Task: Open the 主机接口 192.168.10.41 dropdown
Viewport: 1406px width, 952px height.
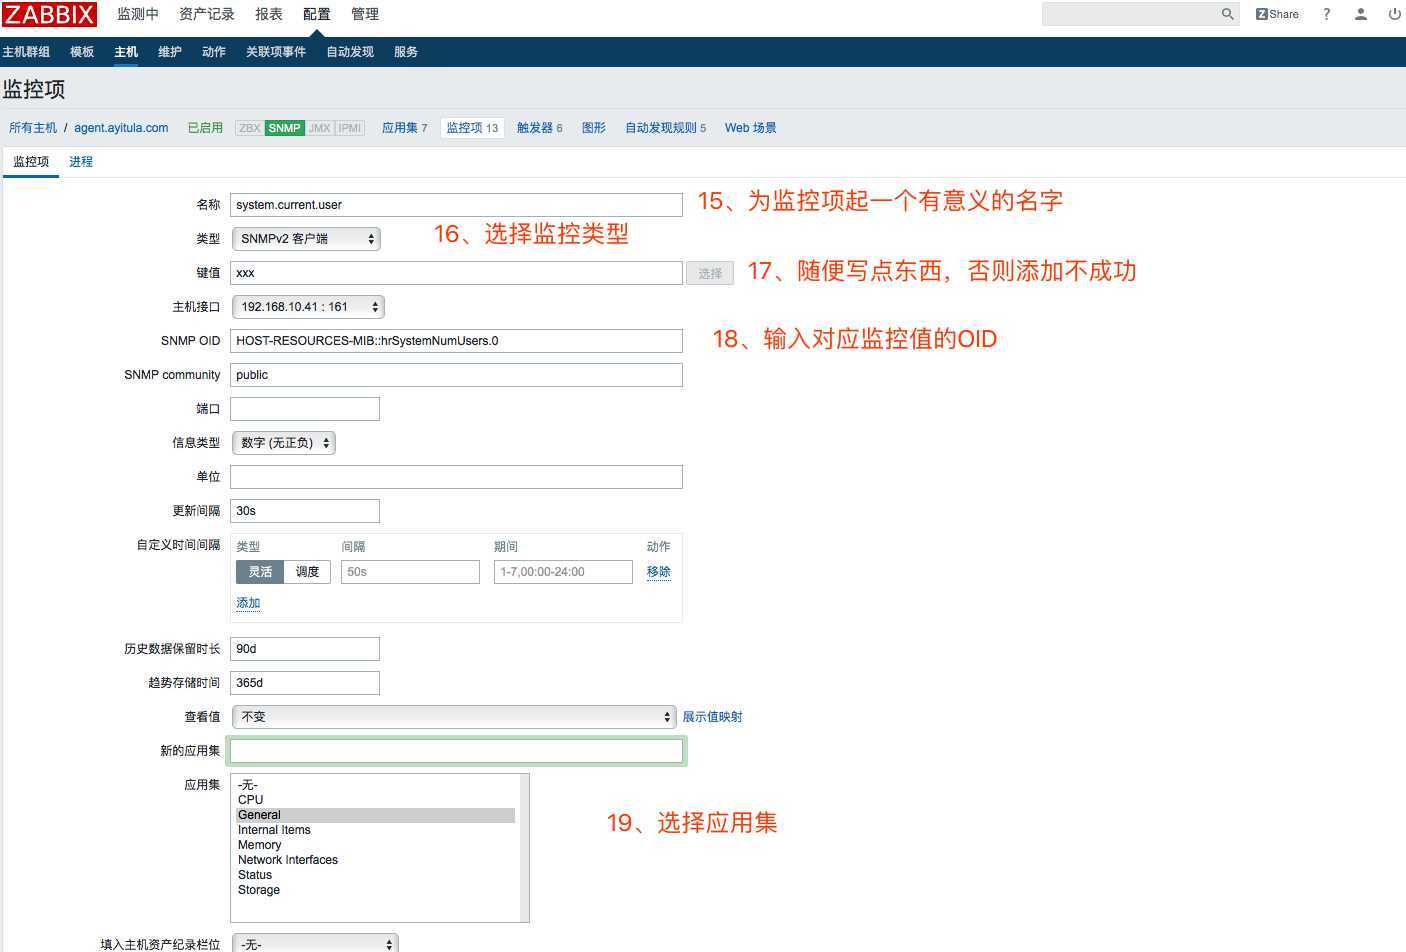Action: click(308, 307)
